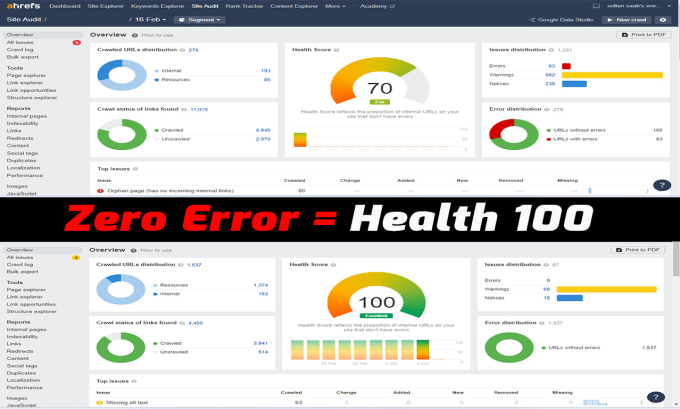680x409 pixels.
Task: Click the Health Score 70 gauge
Action: [x=380, y=81]
